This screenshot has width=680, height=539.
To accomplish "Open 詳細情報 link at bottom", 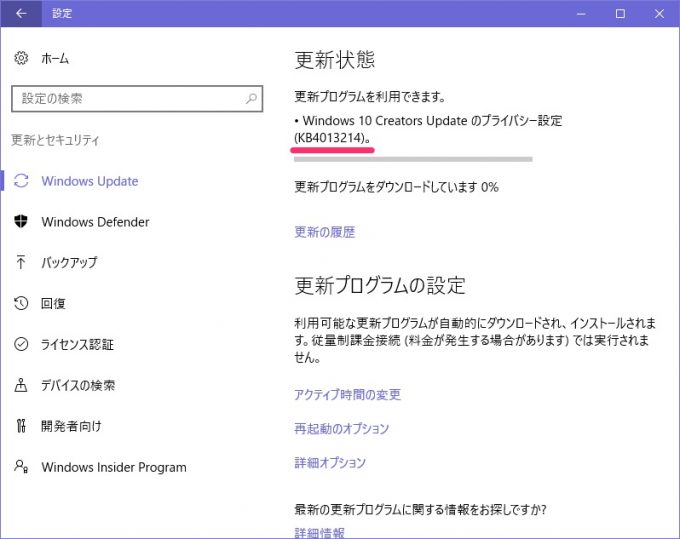I will click(x=319, y=532).
